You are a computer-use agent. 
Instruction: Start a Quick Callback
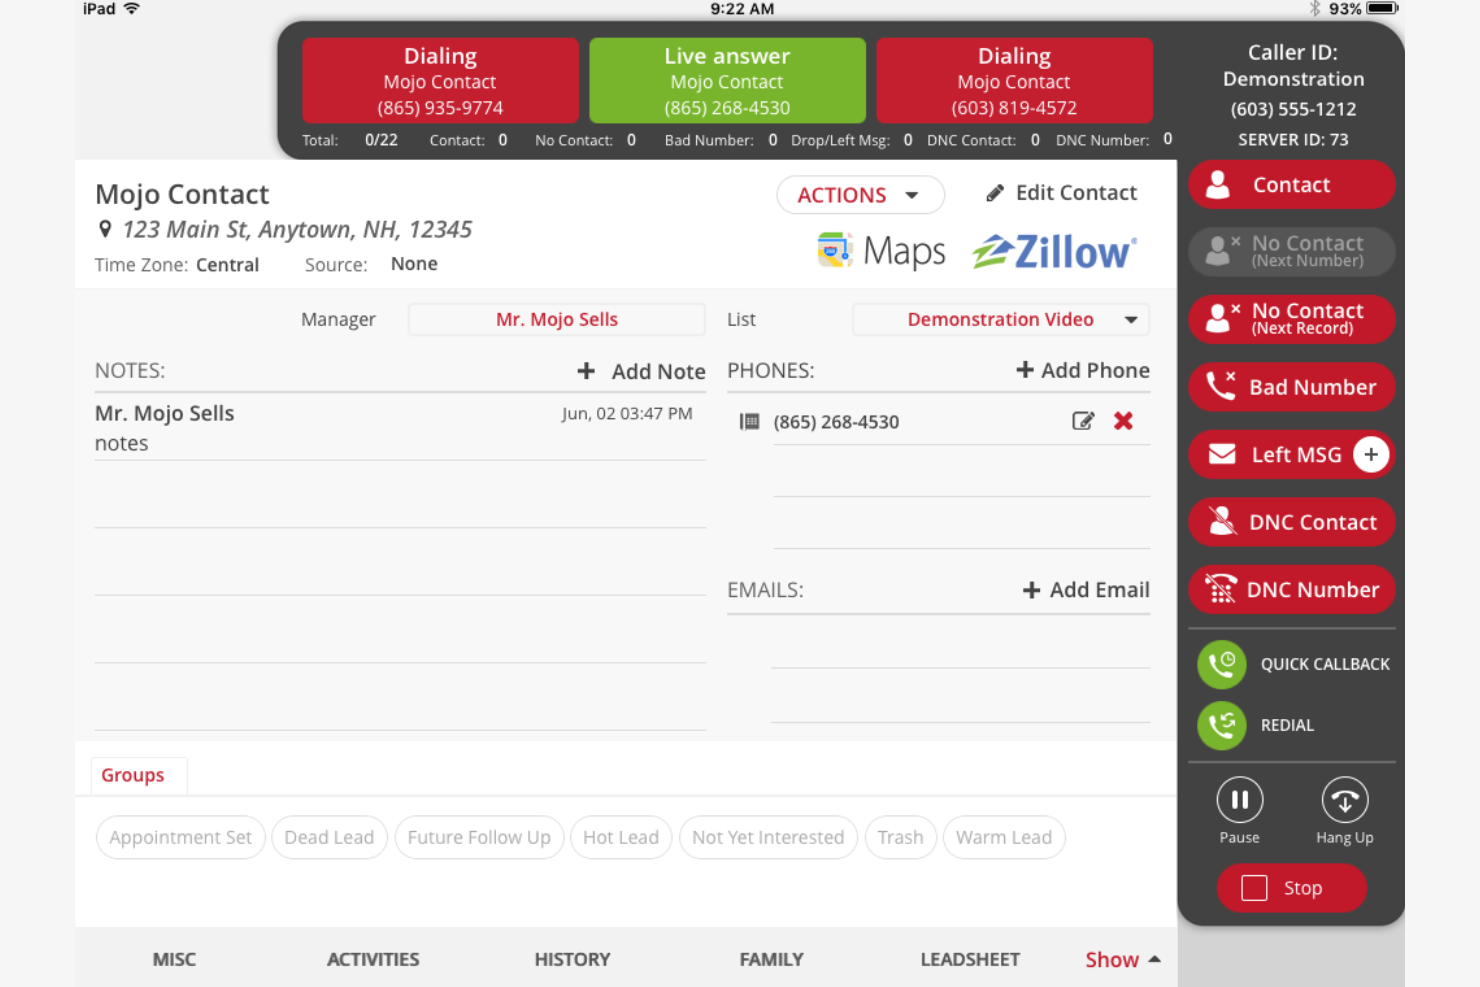(x=1221, y=664)
